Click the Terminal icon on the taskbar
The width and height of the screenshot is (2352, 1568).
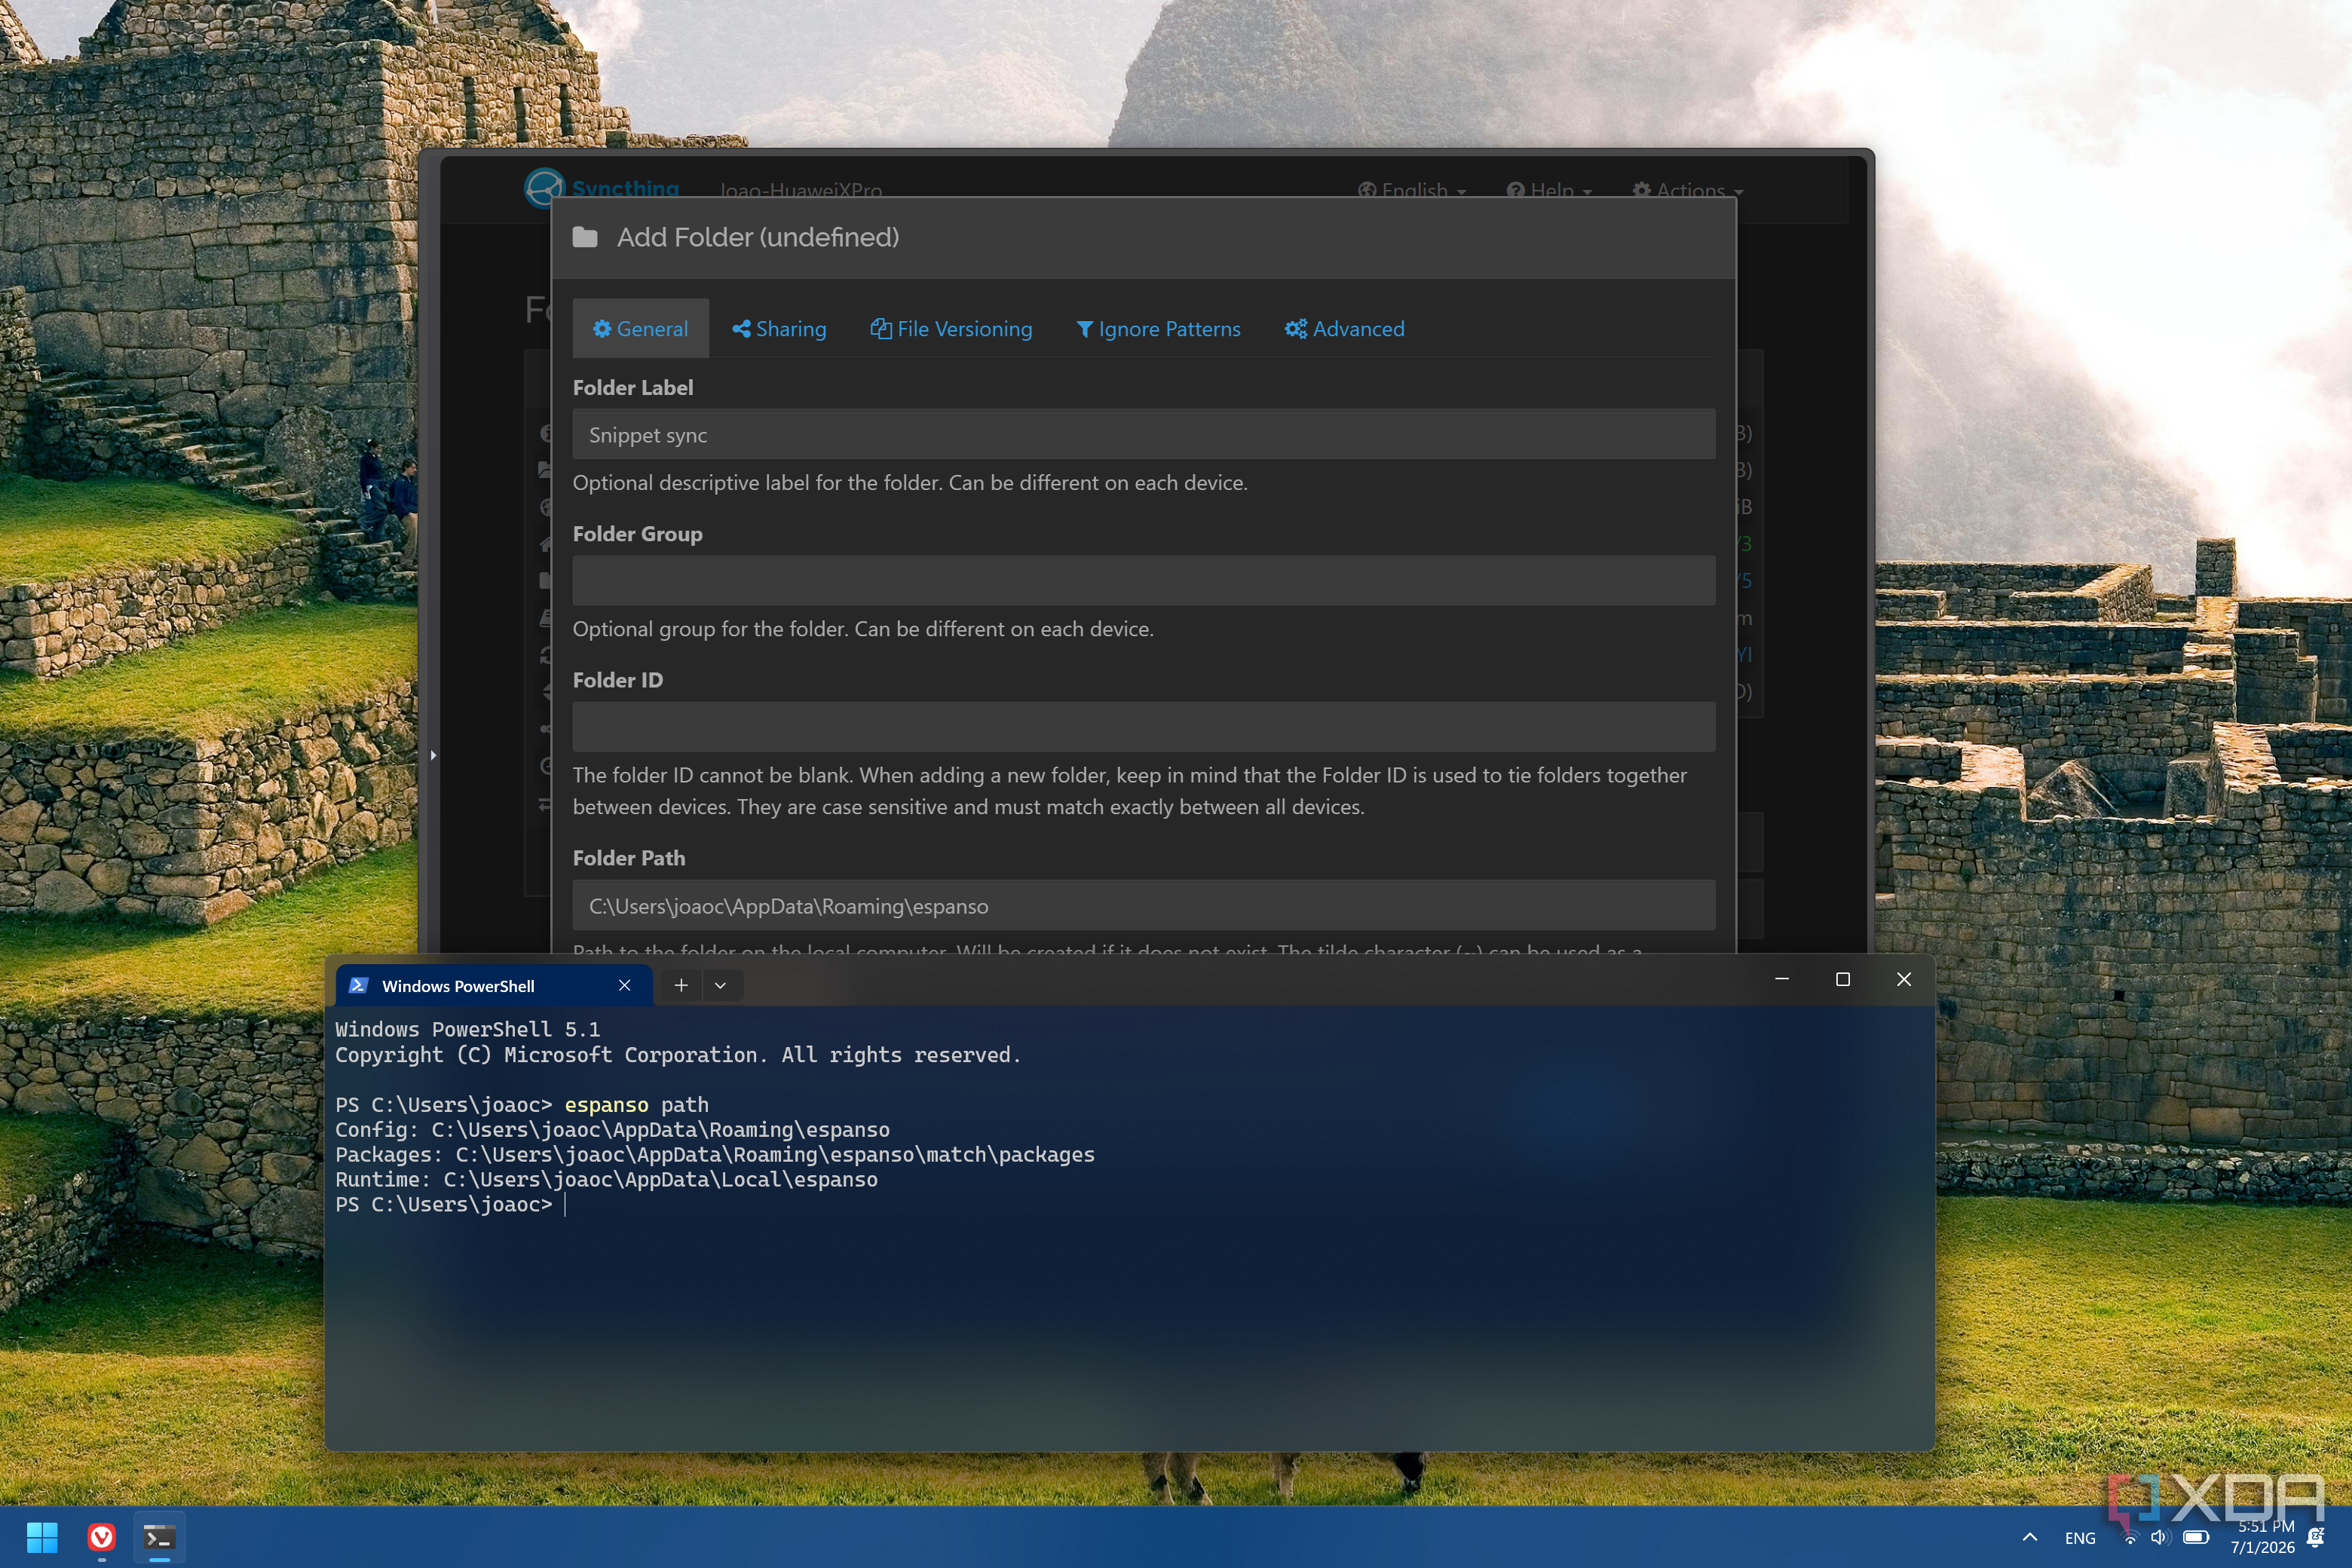[159, 1537]
